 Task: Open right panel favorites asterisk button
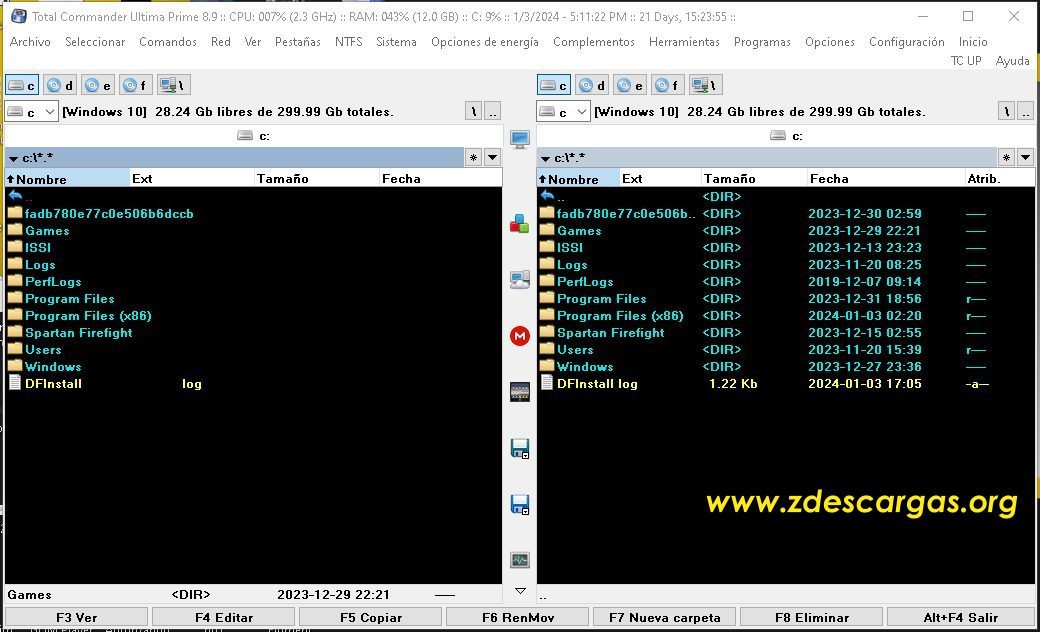pyautogui.click(x=1006, y=157)
